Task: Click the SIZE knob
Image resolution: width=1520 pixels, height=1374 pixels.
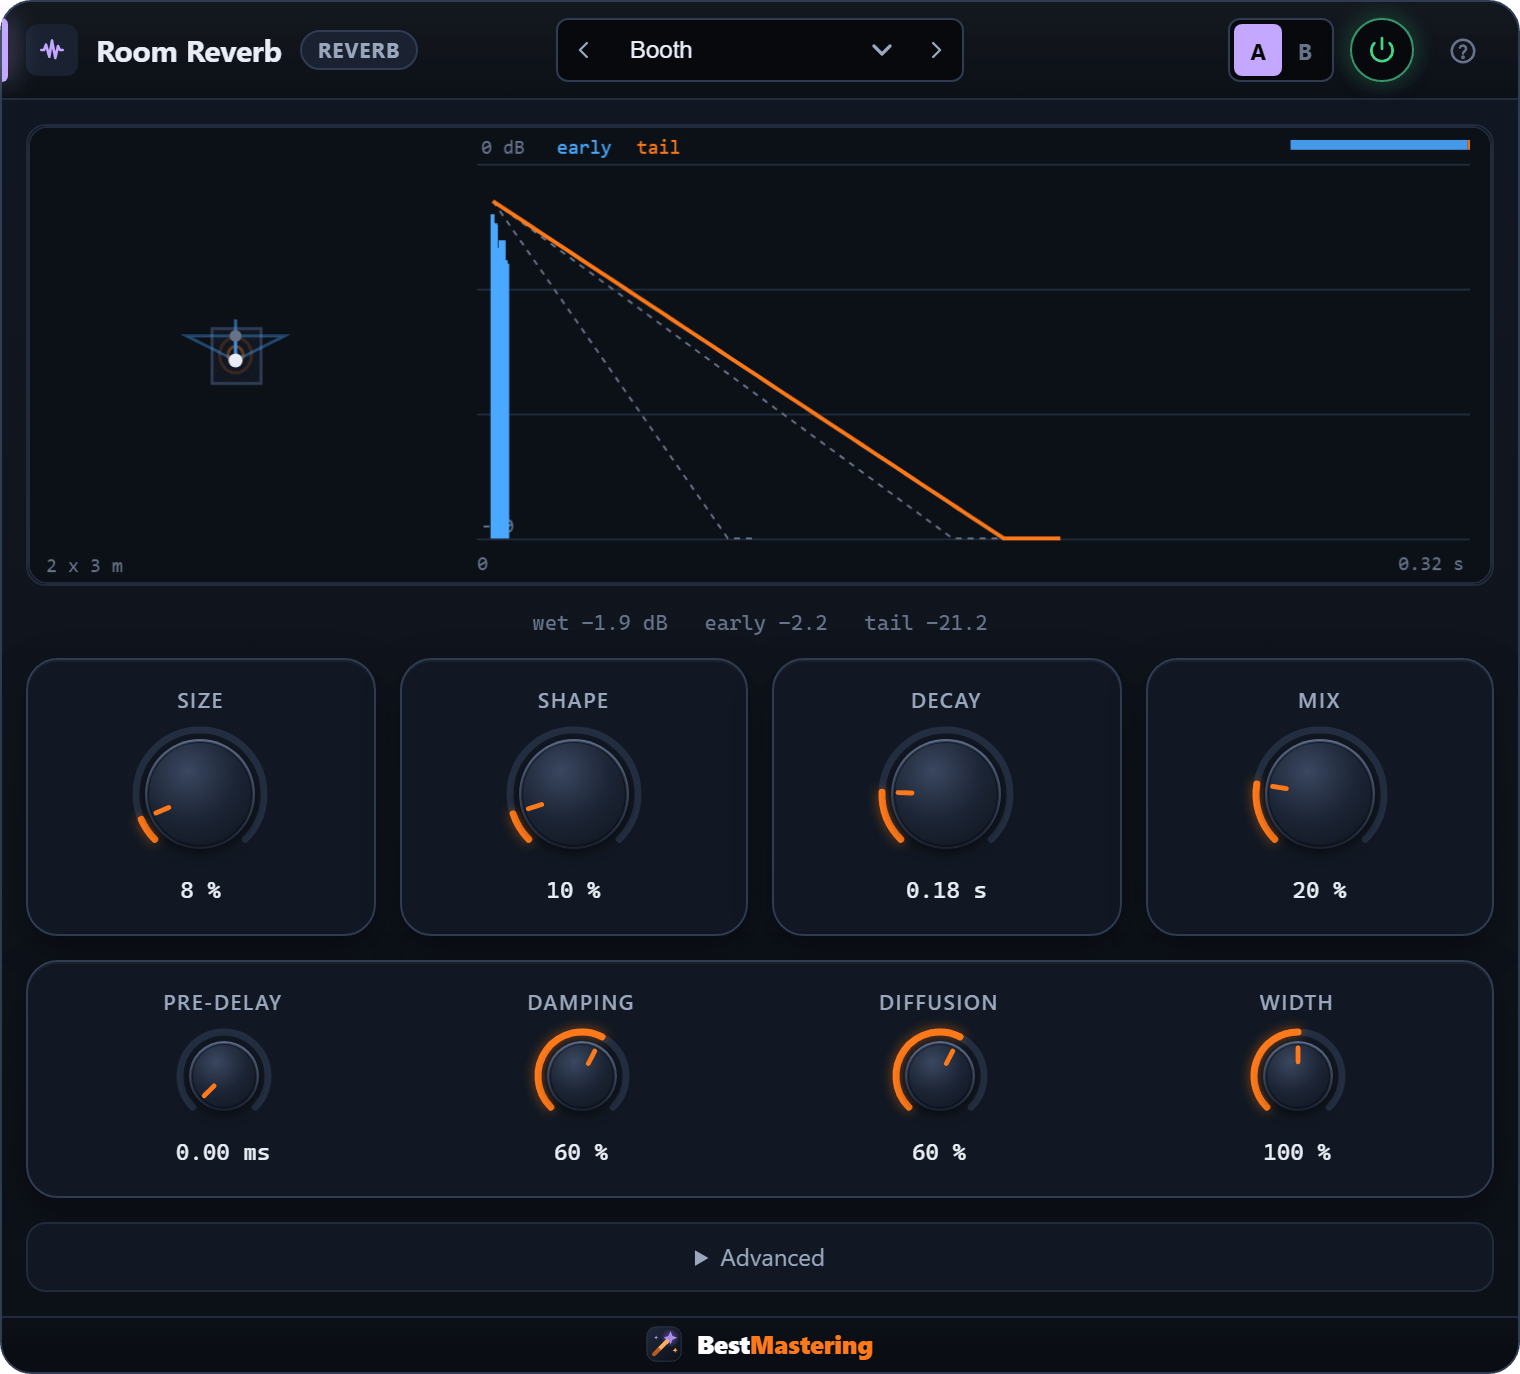Action: [x=200, y=794]
